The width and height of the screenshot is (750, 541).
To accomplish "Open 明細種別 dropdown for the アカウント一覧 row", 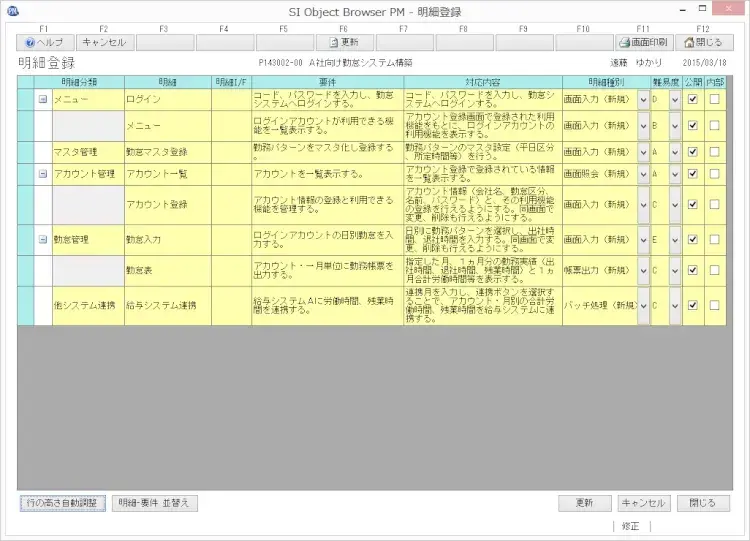I will (x=642, y=174).
